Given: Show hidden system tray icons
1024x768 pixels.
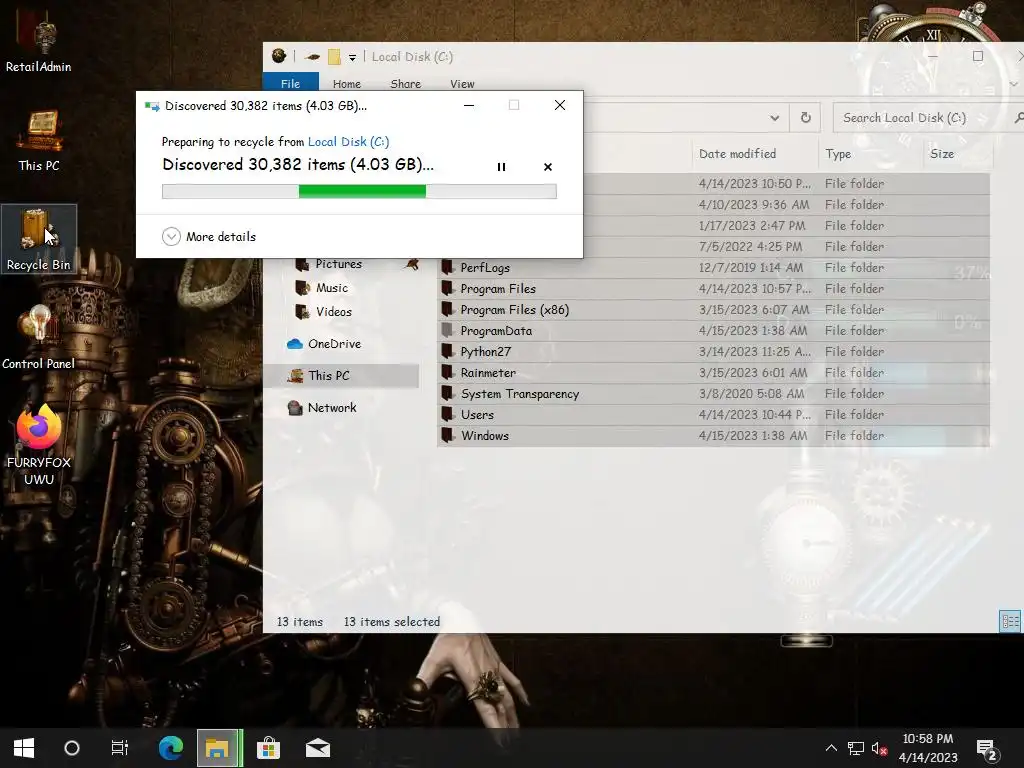Looking at the screenshot, I should coord(831,748).
